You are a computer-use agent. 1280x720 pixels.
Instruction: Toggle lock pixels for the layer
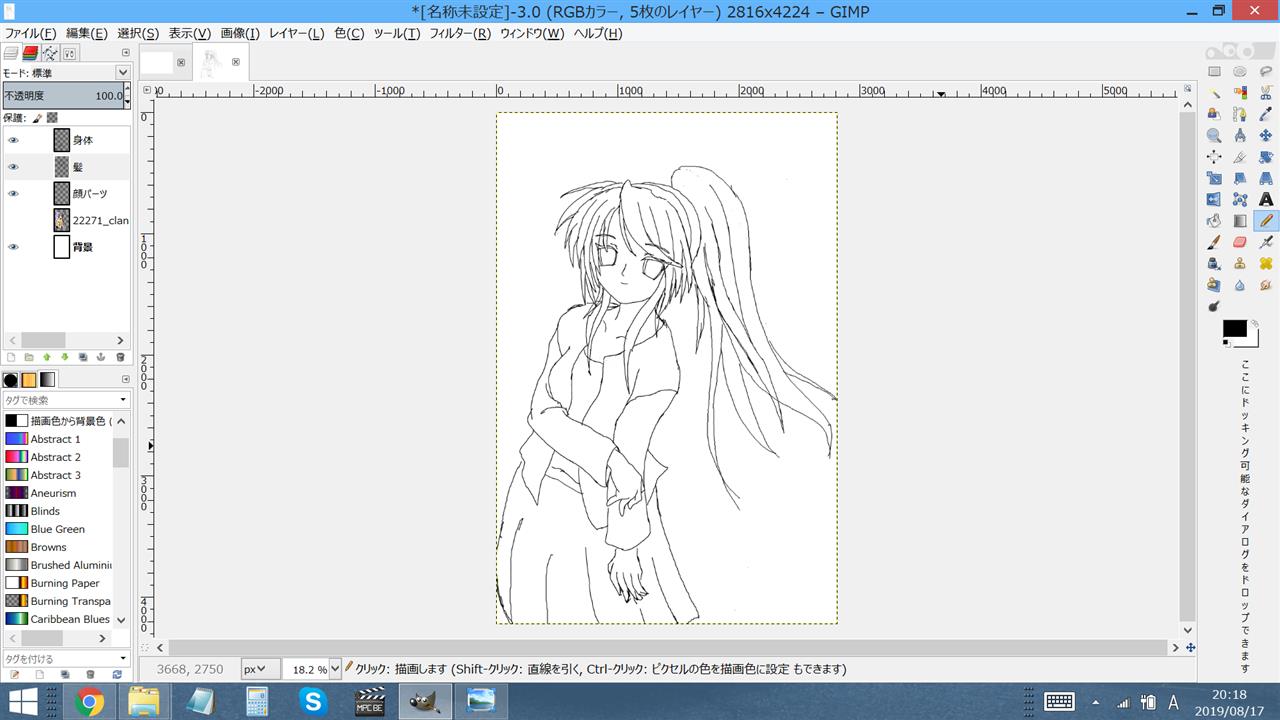[x=38, y=117]
